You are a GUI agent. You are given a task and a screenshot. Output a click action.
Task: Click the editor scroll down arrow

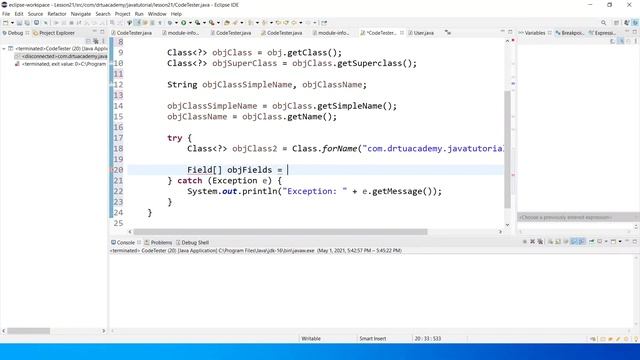(507, 225)
